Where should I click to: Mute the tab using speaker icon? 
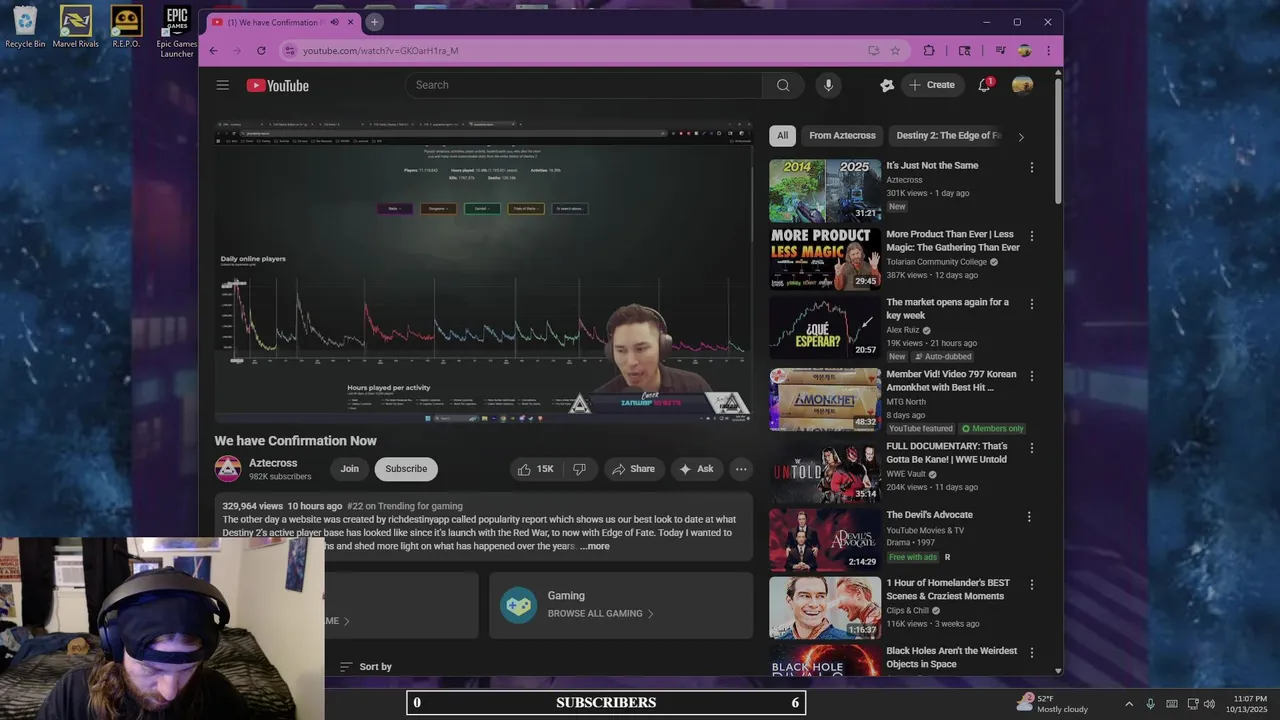pyautogui.click(x=335, y=22)
